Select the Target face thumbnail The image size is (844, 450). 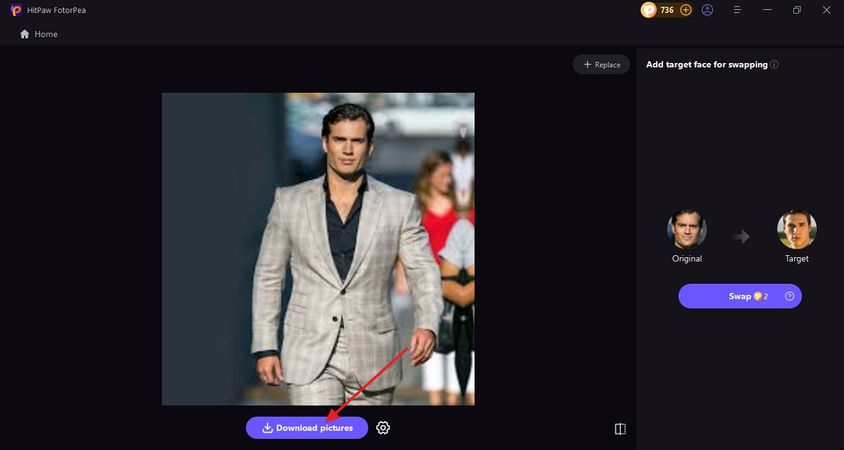point(797,229)
